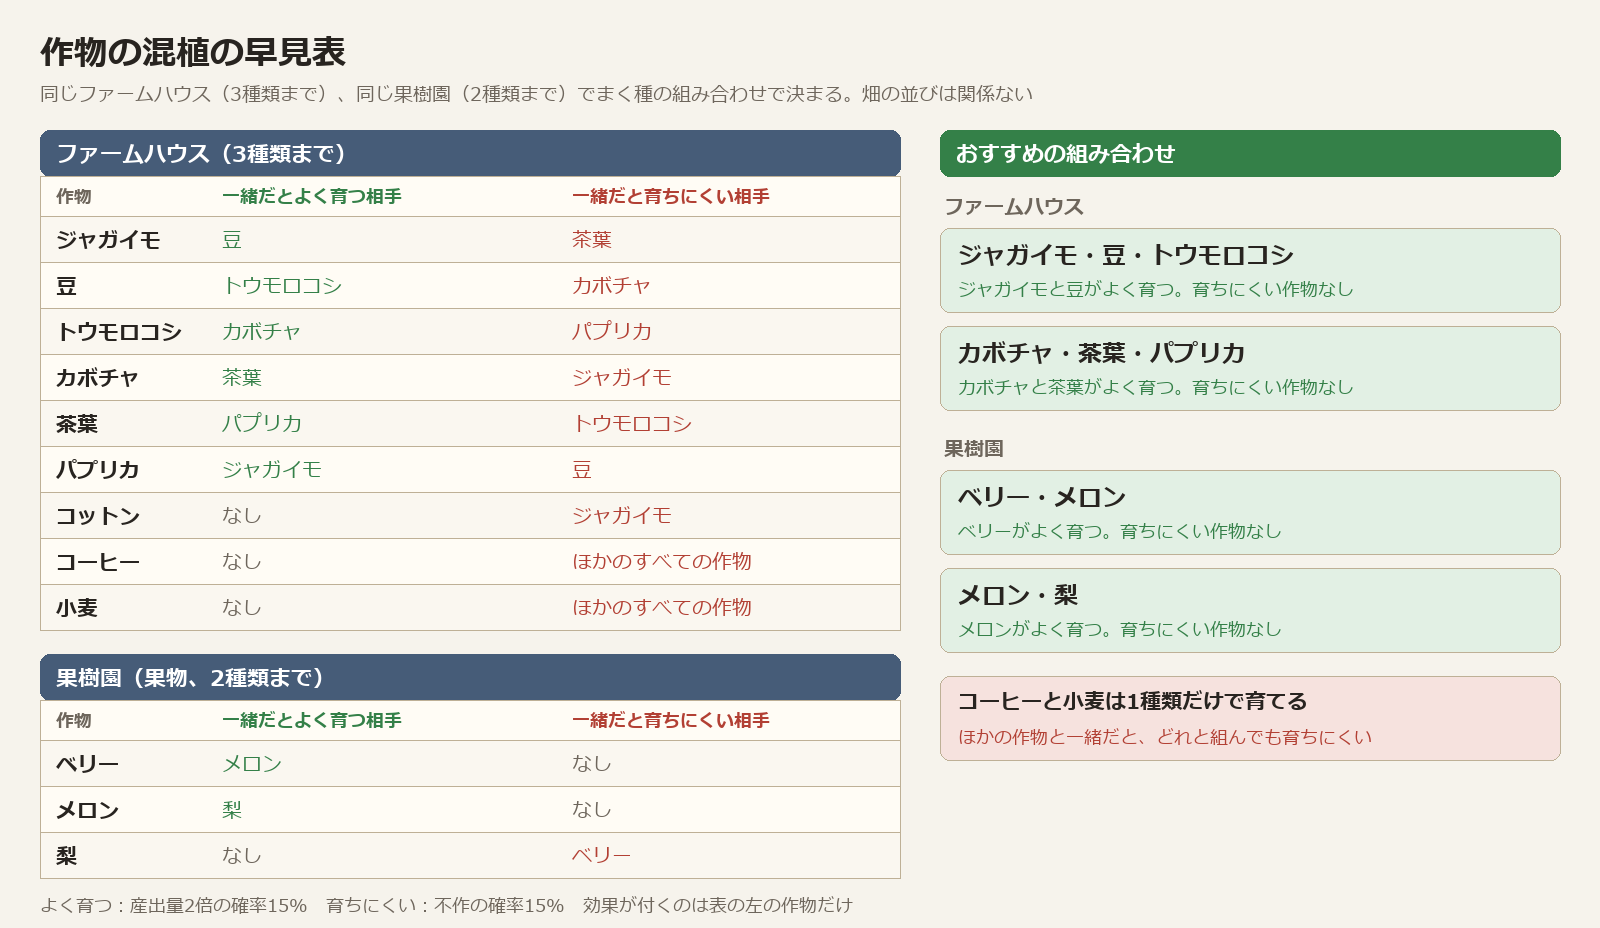Click green "ジャガイモ" in the パプリカ row
Image resolution: width=1600 pixels, height=928 pixels.
(272, 470)
